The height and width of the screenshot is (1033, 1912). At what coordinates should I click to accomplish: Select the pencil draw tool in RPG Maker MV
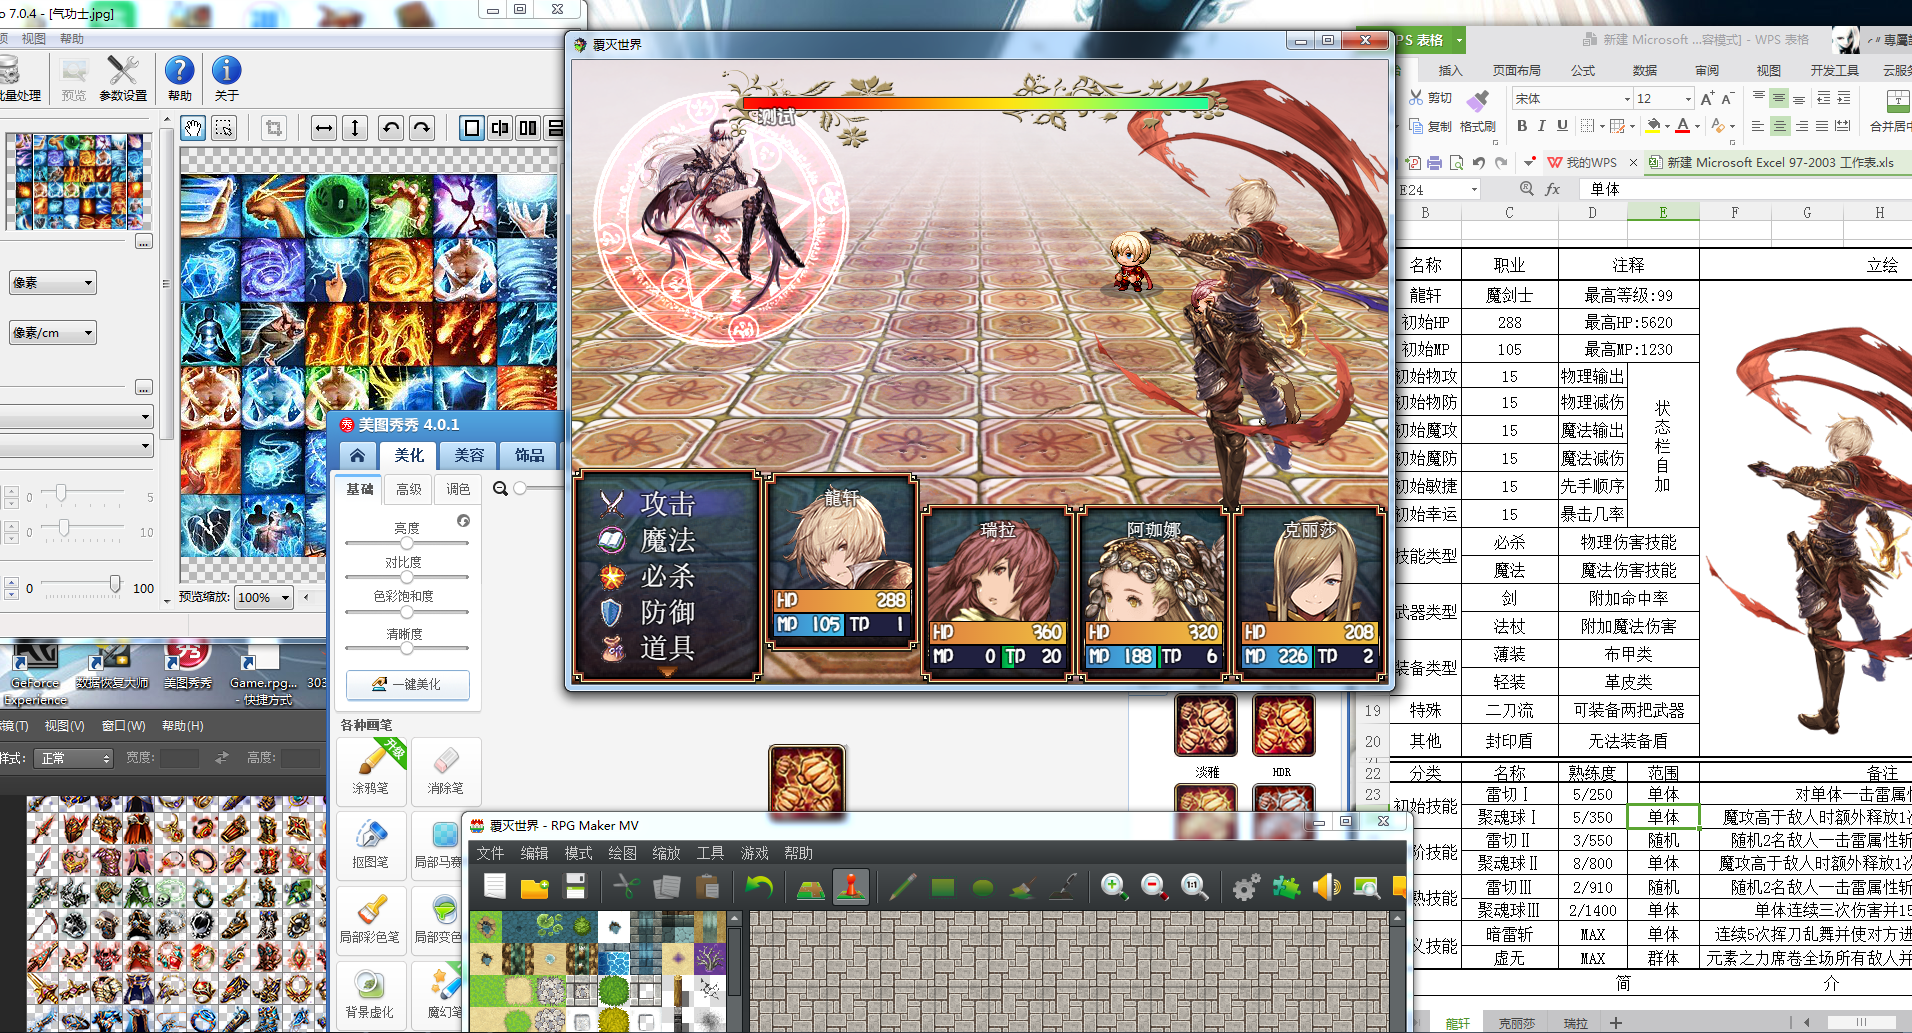click(902, 886)
